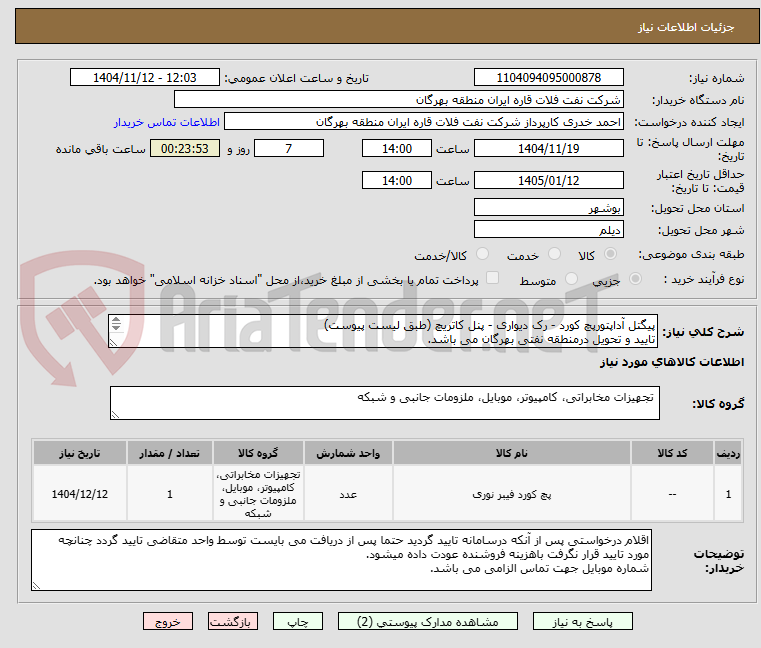
Task: Click the نام دستگاه خریدار field
Action: (x=398, y=100)
